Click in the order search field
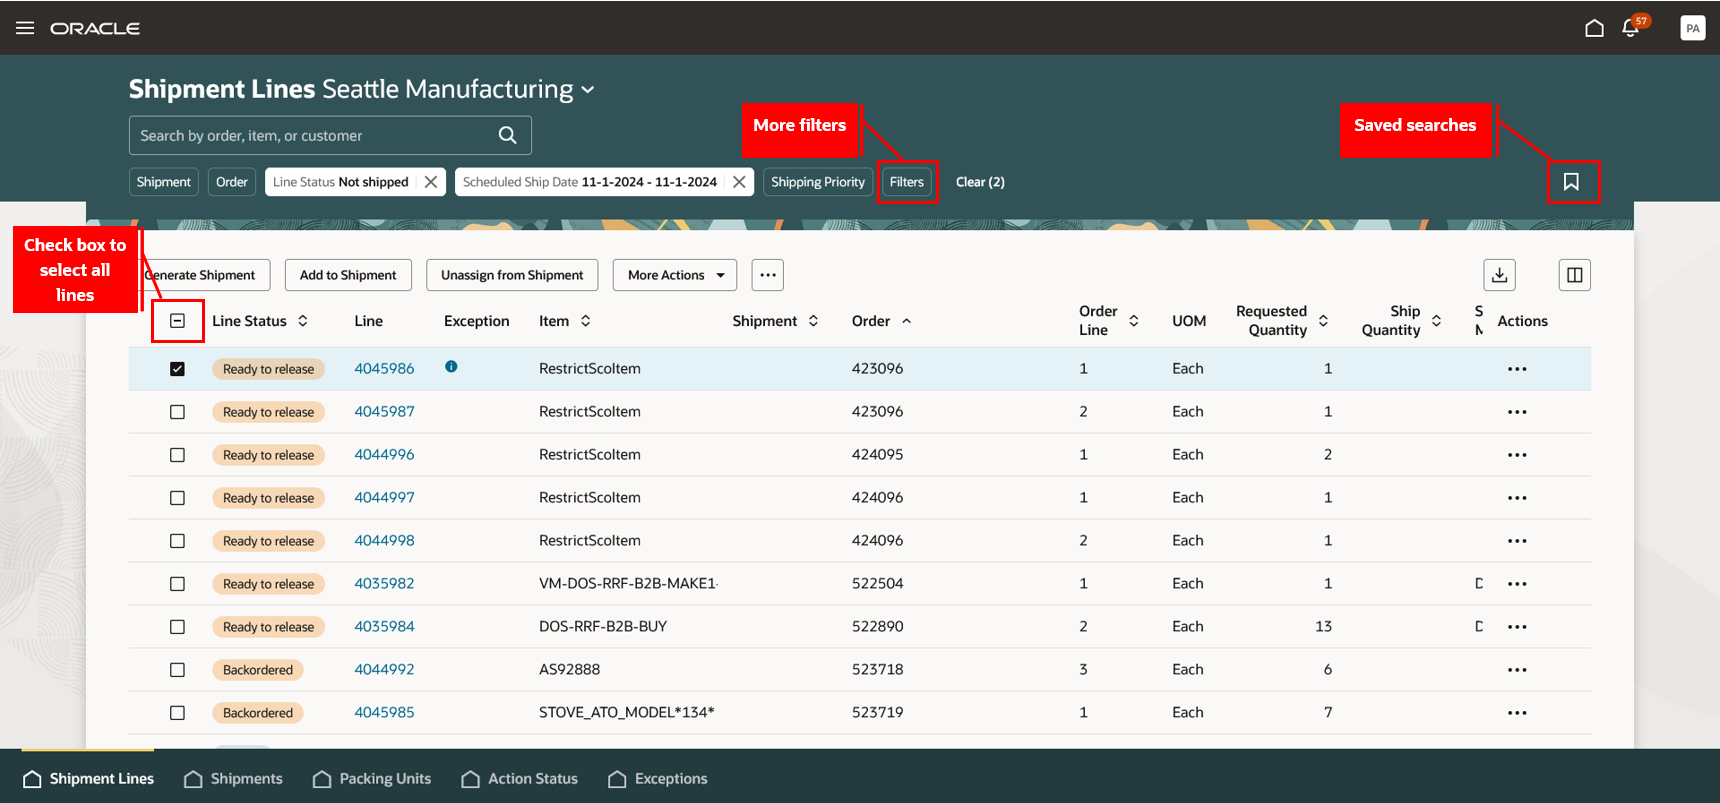 [310, 135]
